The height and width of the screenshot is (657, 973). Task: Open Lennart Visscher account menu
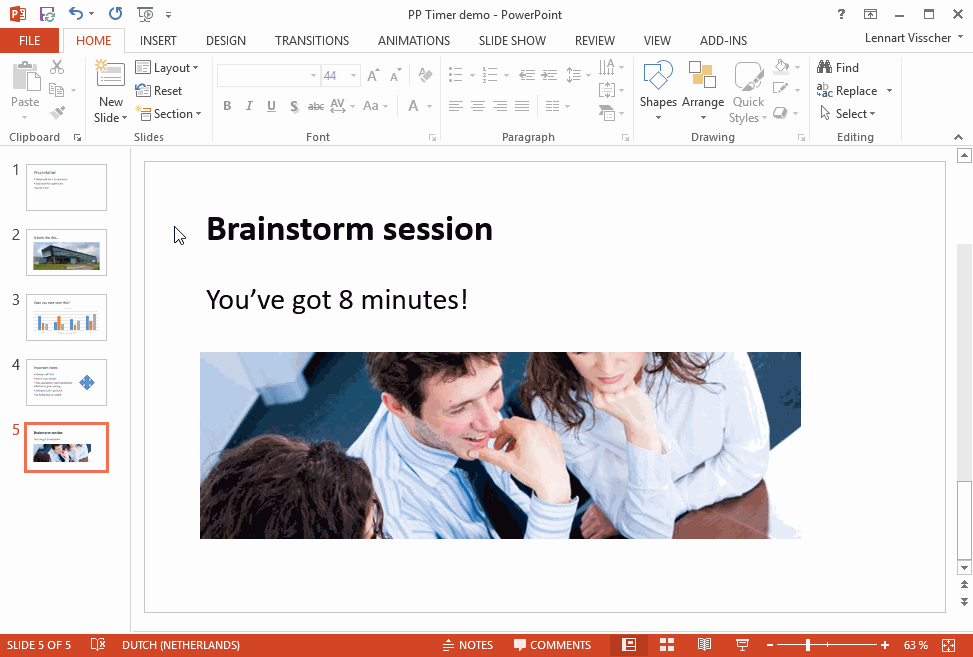[913, 38]
